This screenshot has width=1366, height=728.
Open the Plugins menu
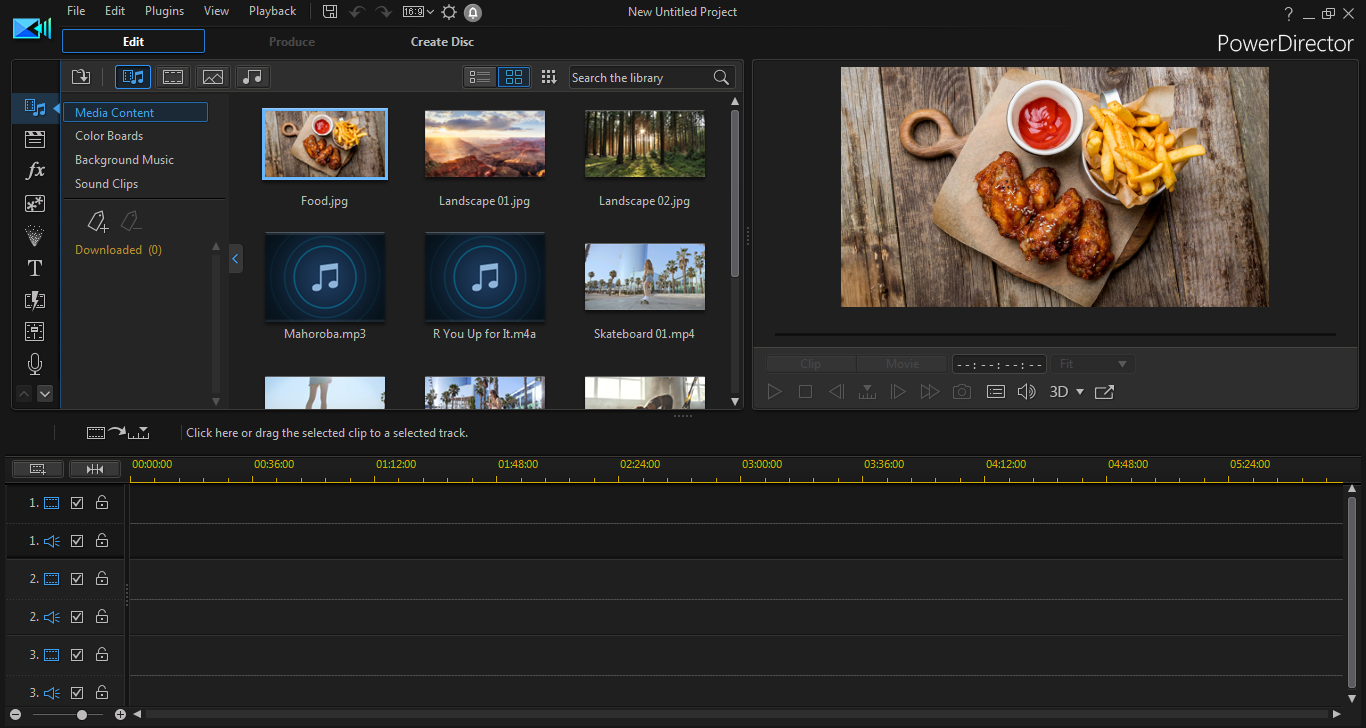click(x=164, y=11)
